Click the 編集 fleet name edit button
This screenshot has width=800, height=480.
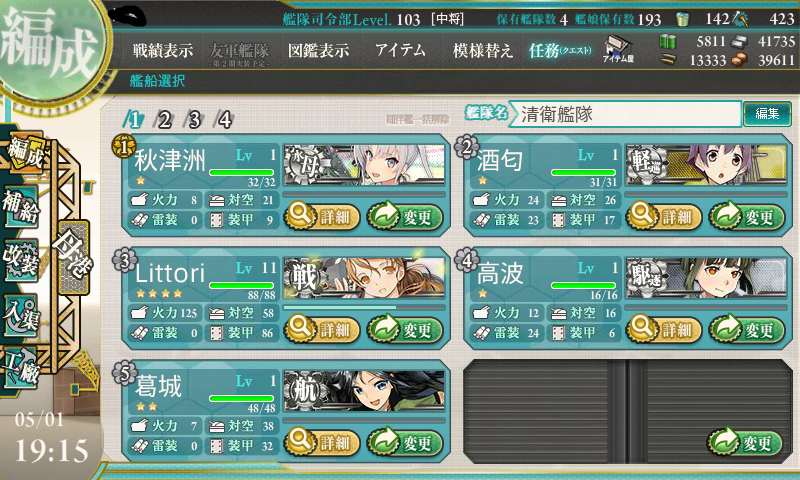(767, 113)
